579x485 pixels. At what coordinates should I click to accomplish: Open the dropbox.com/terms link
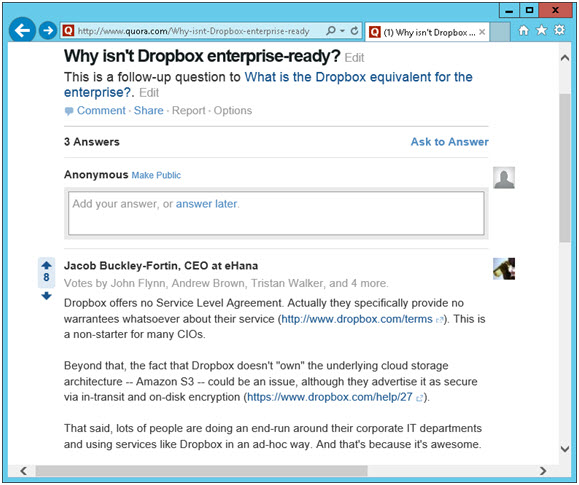[357, 319]
